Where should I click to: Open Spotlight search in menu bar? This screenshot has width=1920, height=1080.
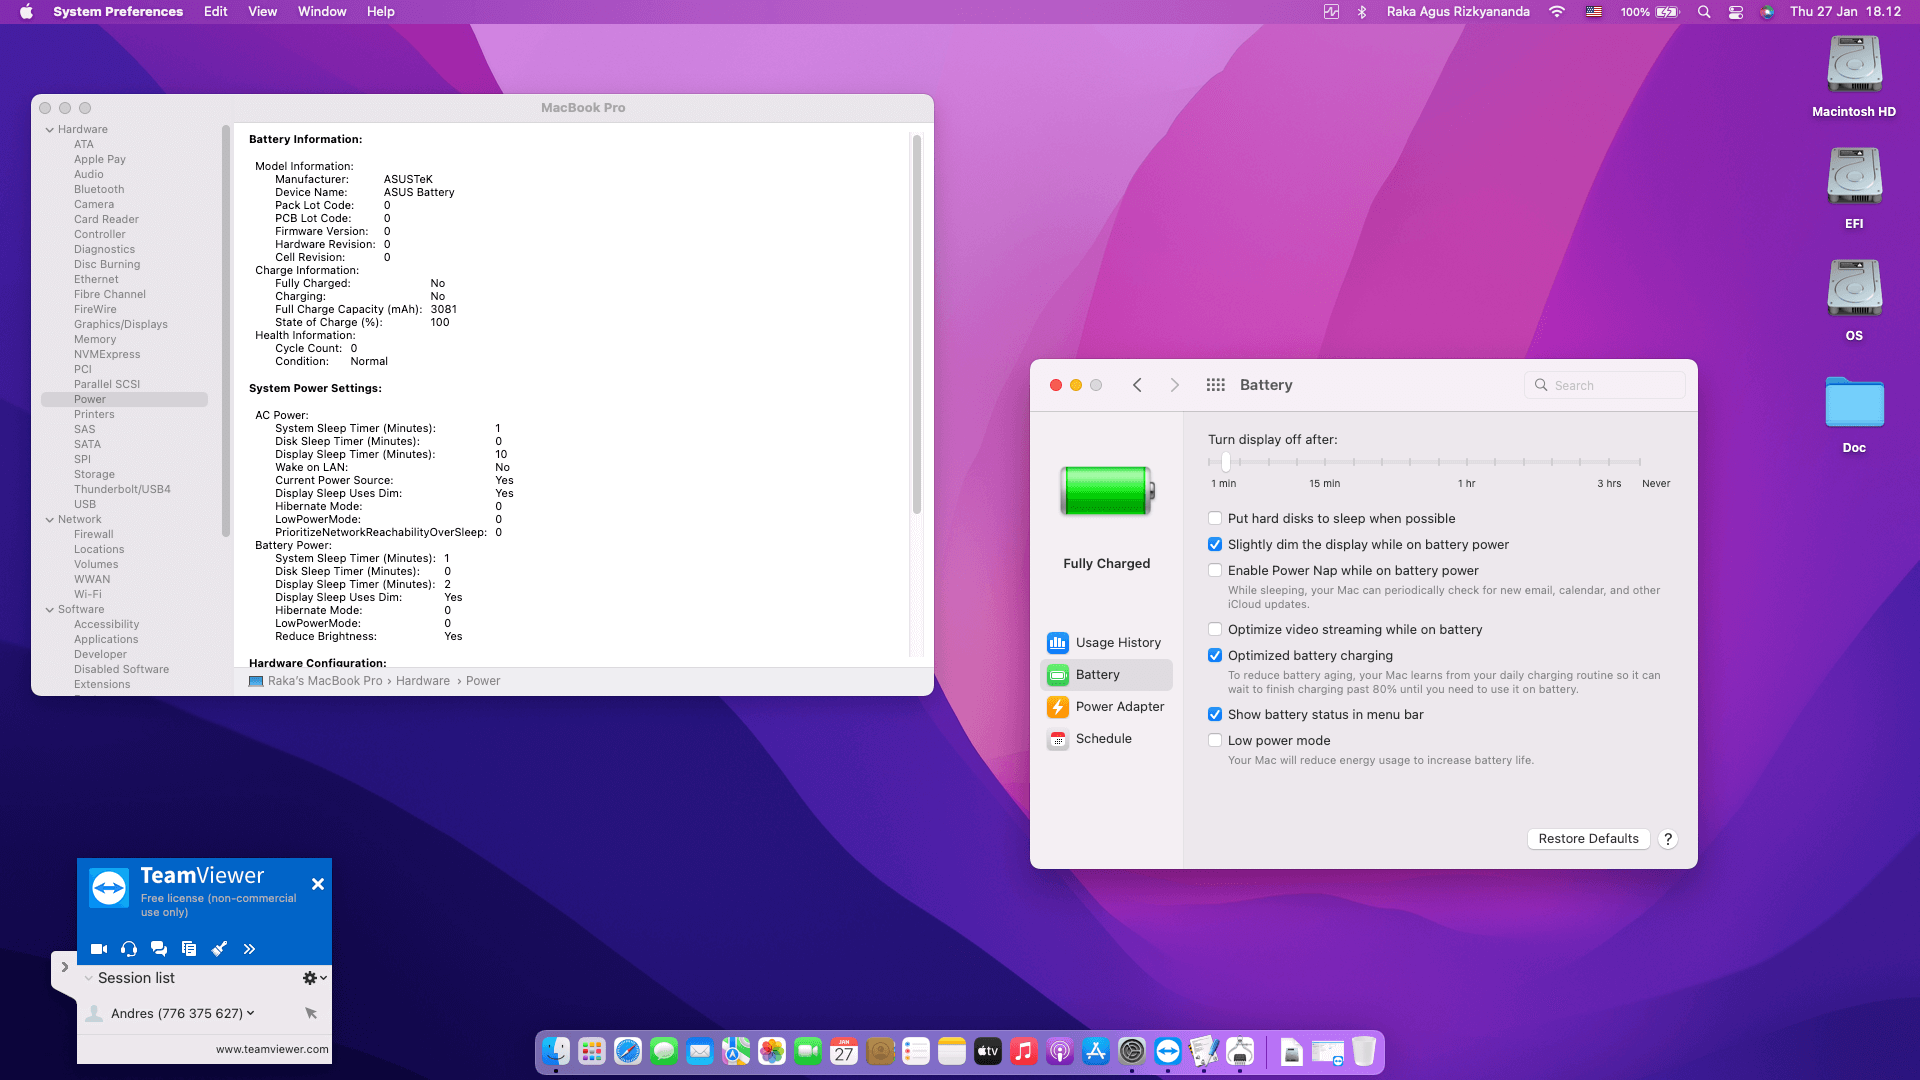point(1704,12)
